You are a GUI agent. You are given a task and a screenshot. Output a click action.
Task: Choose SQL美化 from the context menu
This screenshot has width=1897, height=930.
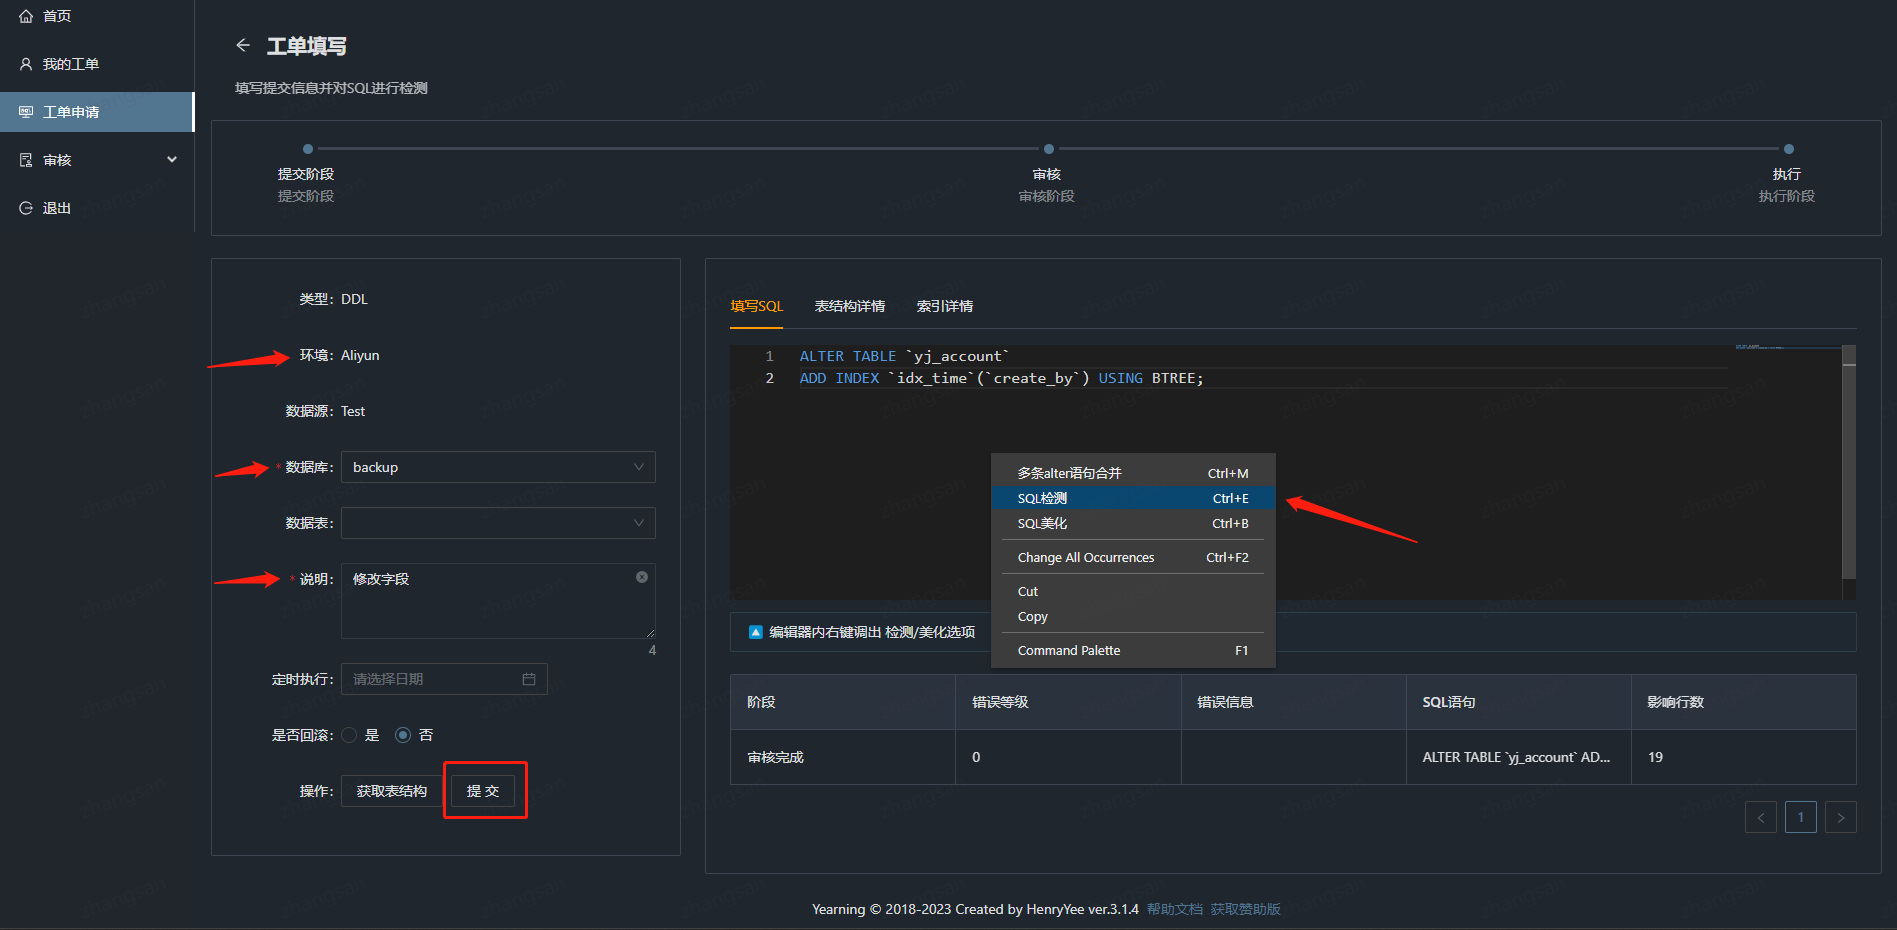pyautogui.click(x=1133, y=523)
